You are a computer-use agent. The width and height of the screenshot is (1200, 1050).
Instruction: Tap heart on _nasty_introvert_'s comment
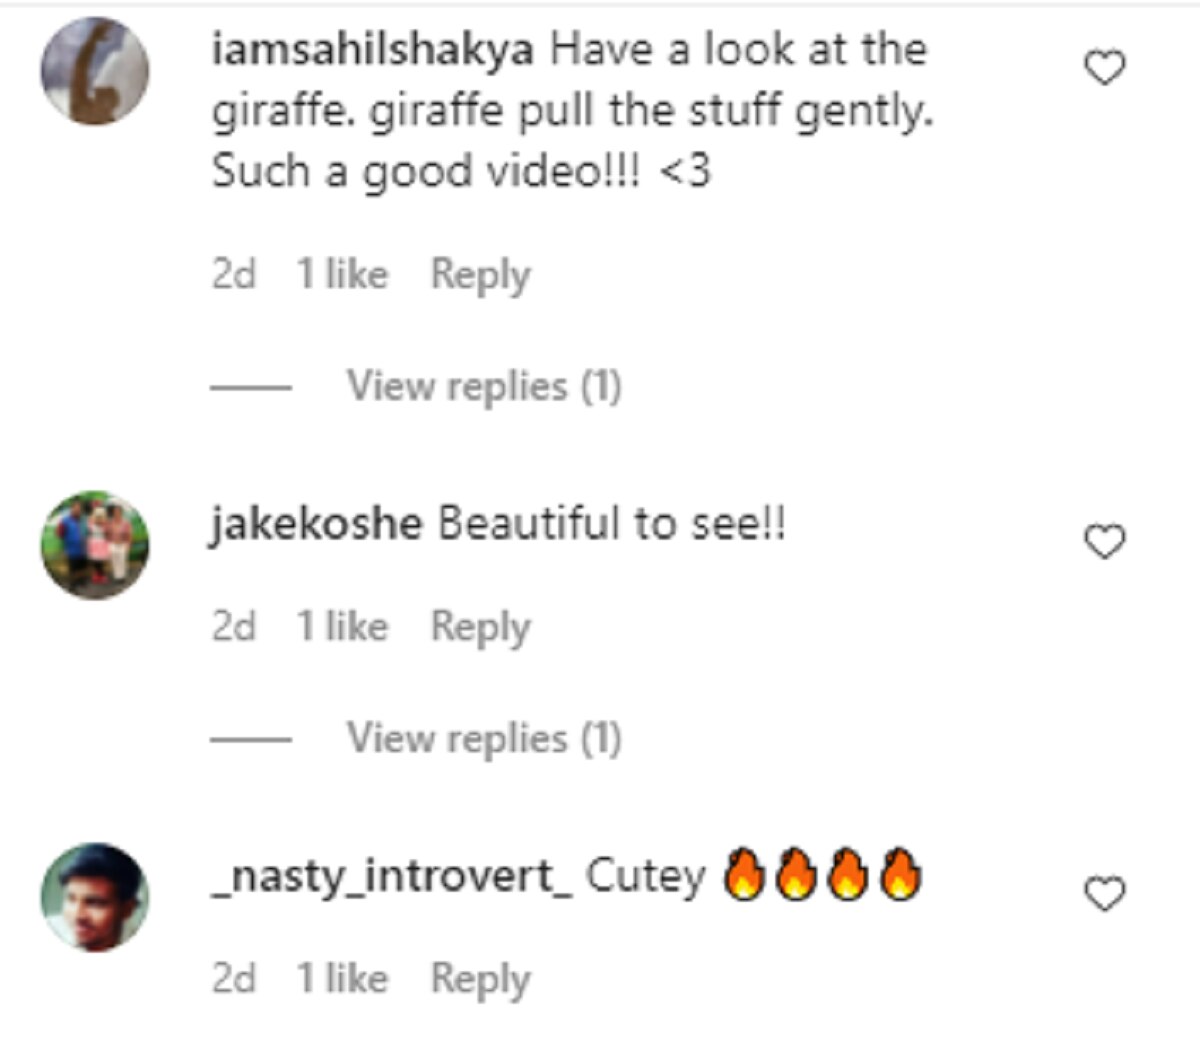coord(1104,893)
